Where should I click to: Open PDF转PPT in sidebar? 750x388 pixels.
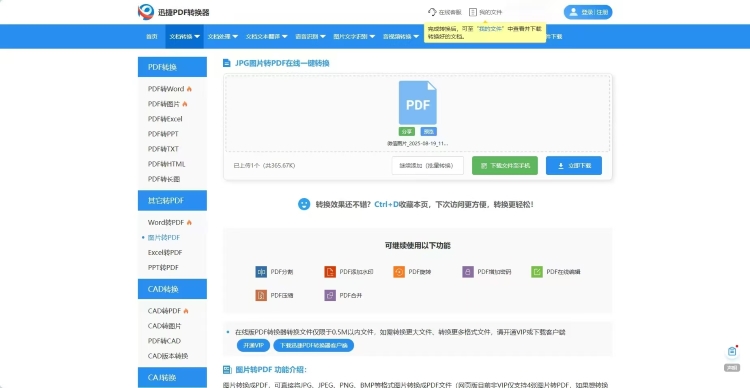coord(163,134)
